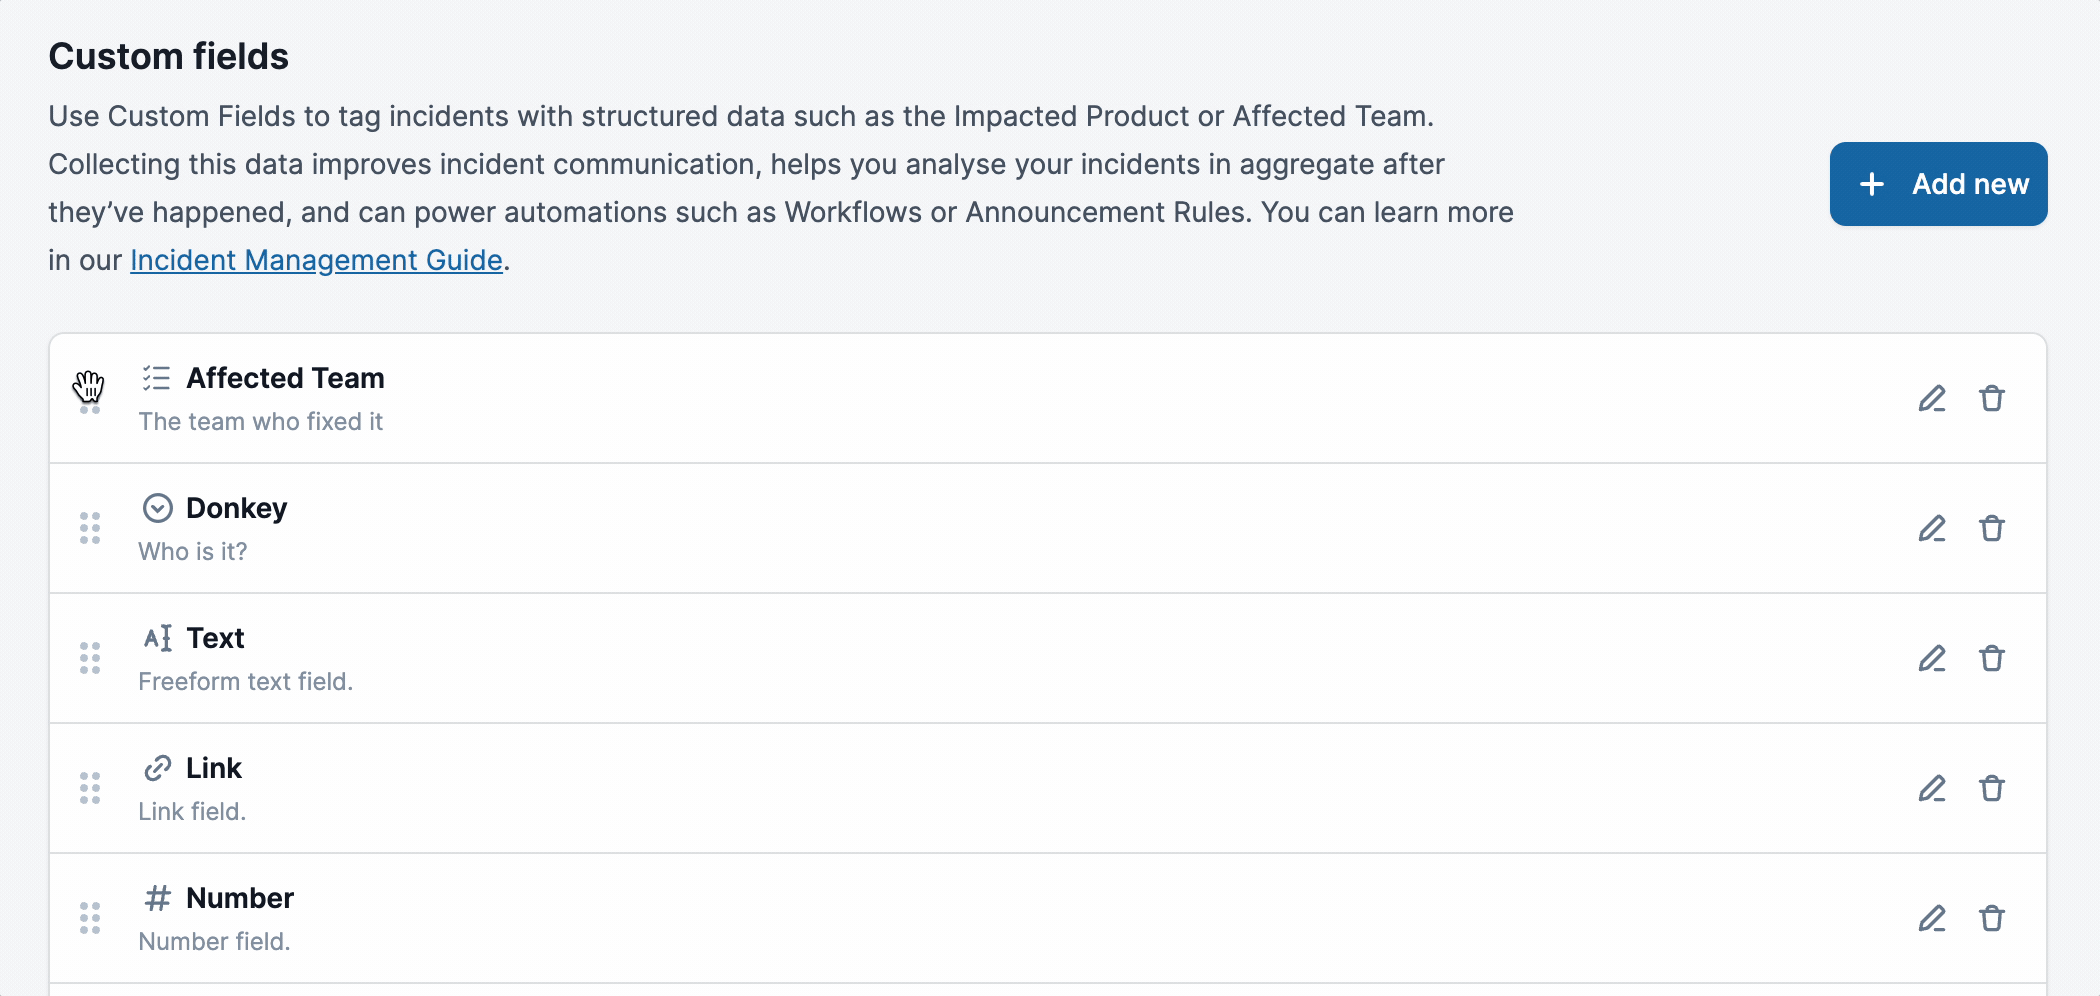The height and width of the screenshot is (996, 2100).
Task: Trash the Number custom field
Action: pos(1992,918)
